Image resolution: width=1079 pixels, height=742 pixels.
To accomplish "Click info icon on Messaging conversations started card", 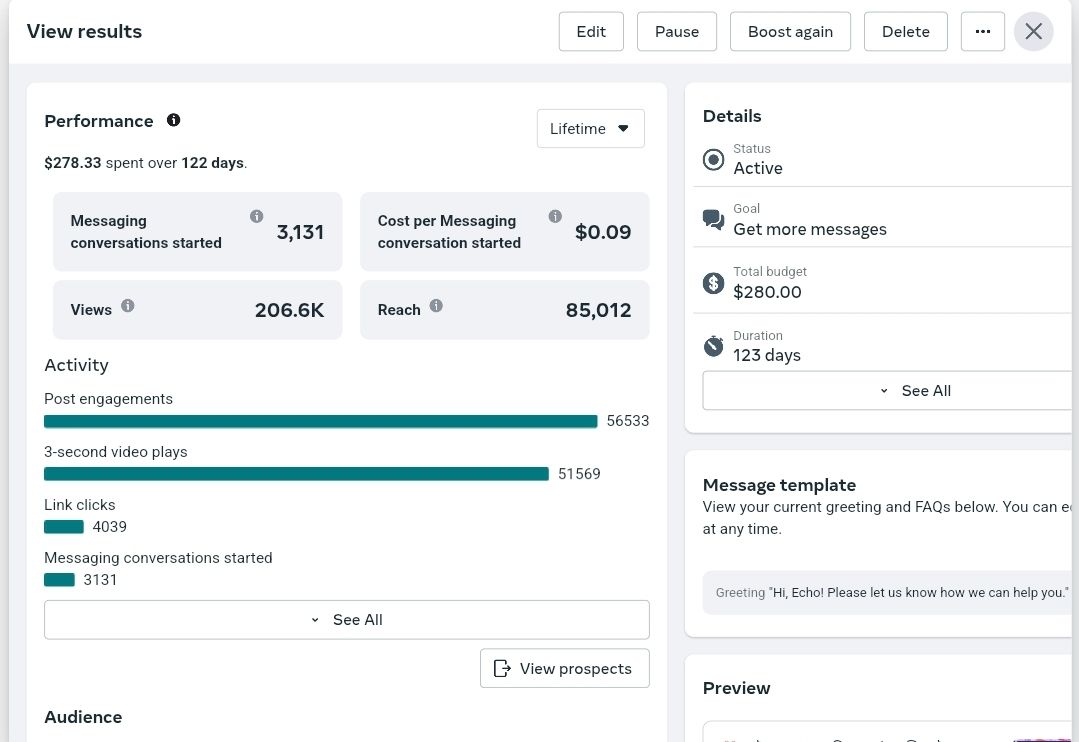I will (x=257, y=217).
